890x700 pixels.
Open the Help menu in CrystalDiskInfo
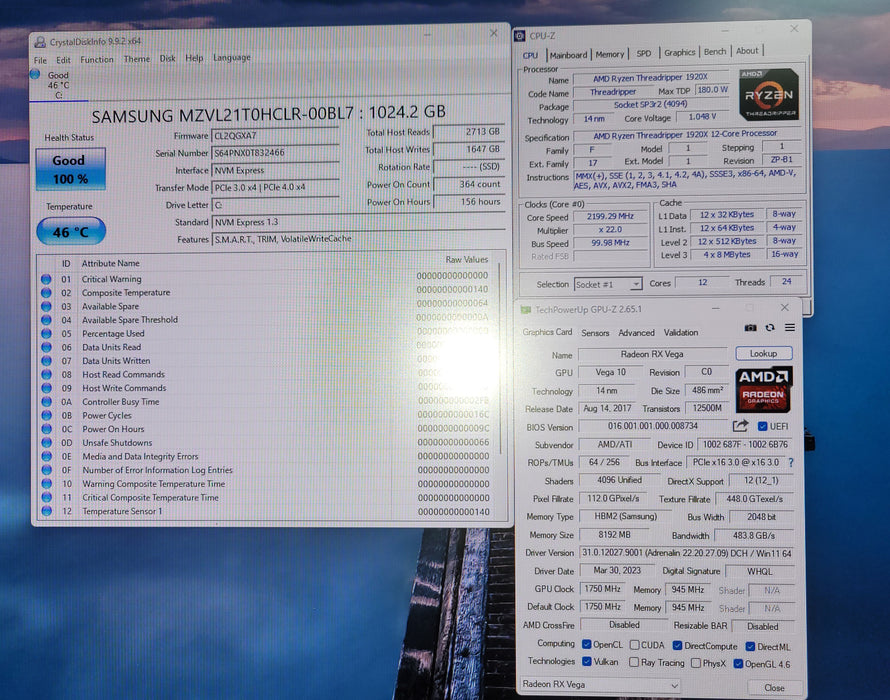(x=194, y=58)
